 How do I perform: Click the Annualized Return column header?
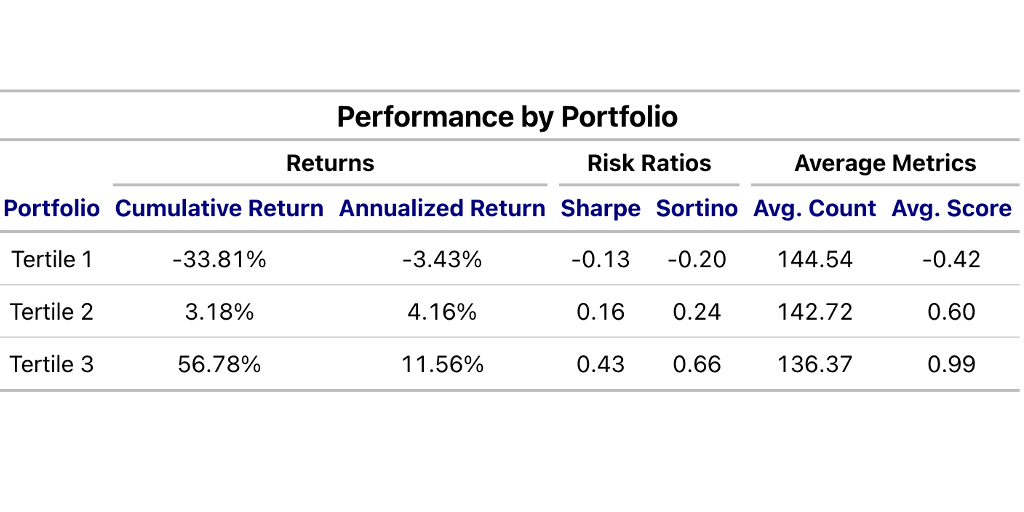(442, 209)
